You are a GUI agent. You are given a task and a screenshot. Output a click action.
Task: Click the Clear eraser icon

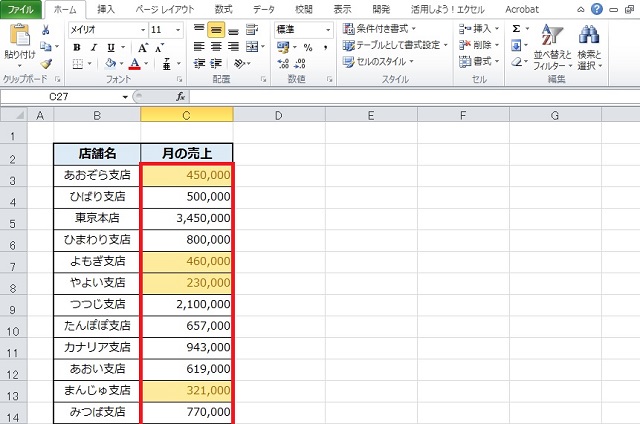click(x=516, y=62)
